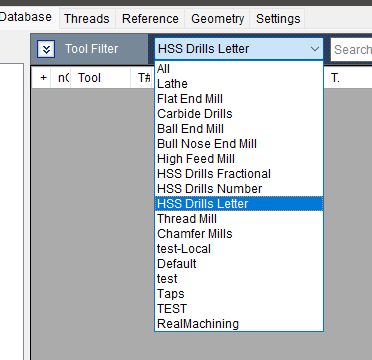This screenshot has width=372, height=360.
Task: Switch to the Database tab
Action: pyautogui.click(x=26, y=17)
